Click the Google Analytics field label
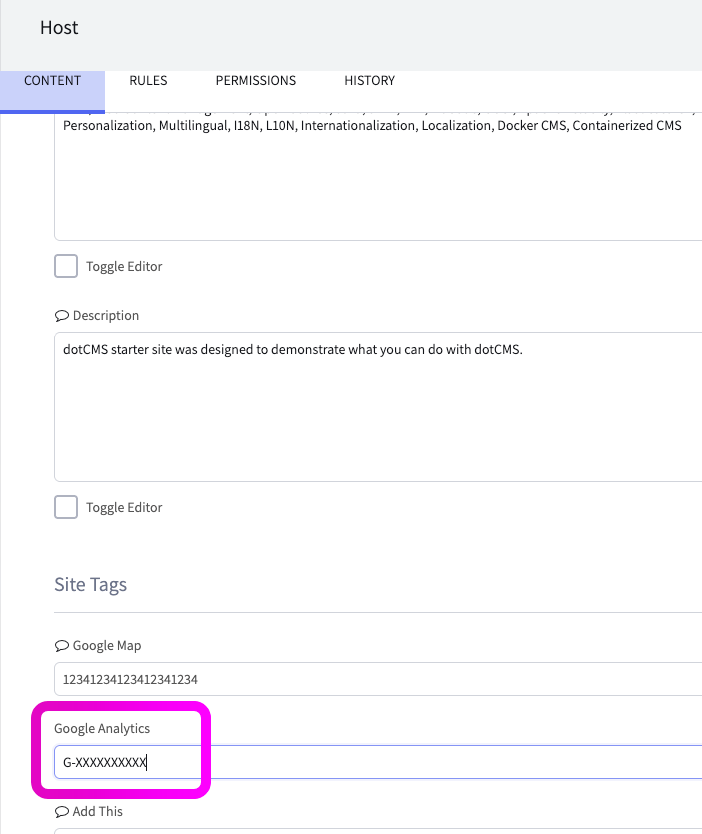 102,729
